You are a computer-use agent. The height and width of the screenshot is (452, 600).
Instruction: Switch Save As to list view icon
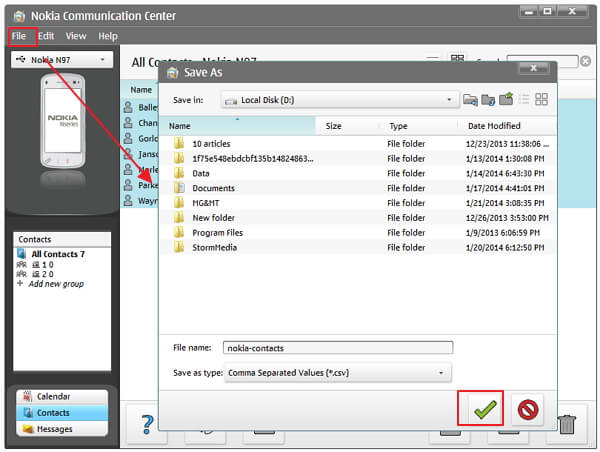523,99
